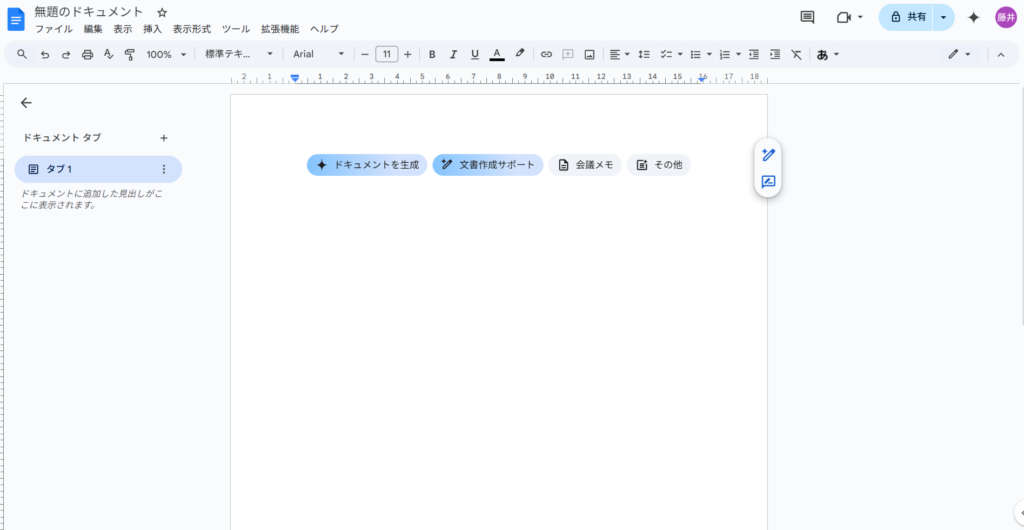Screen dimensions: 1024x530
Task: Add a new document tab
Action: click(164, 138)
